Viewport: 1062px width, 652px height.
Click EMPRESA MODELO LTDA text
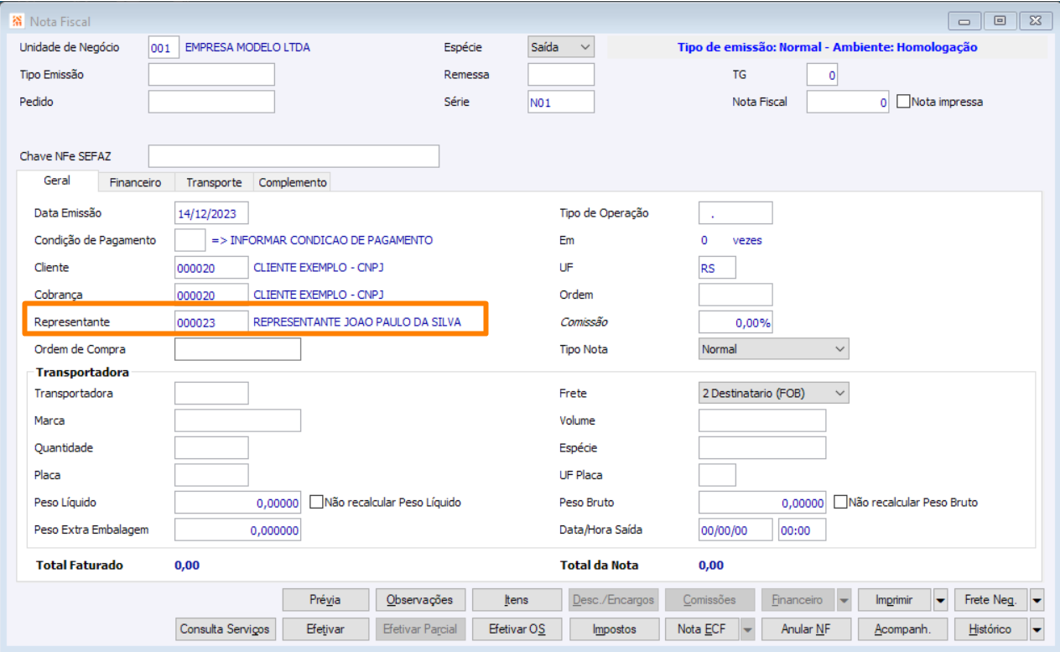(247, 47)
